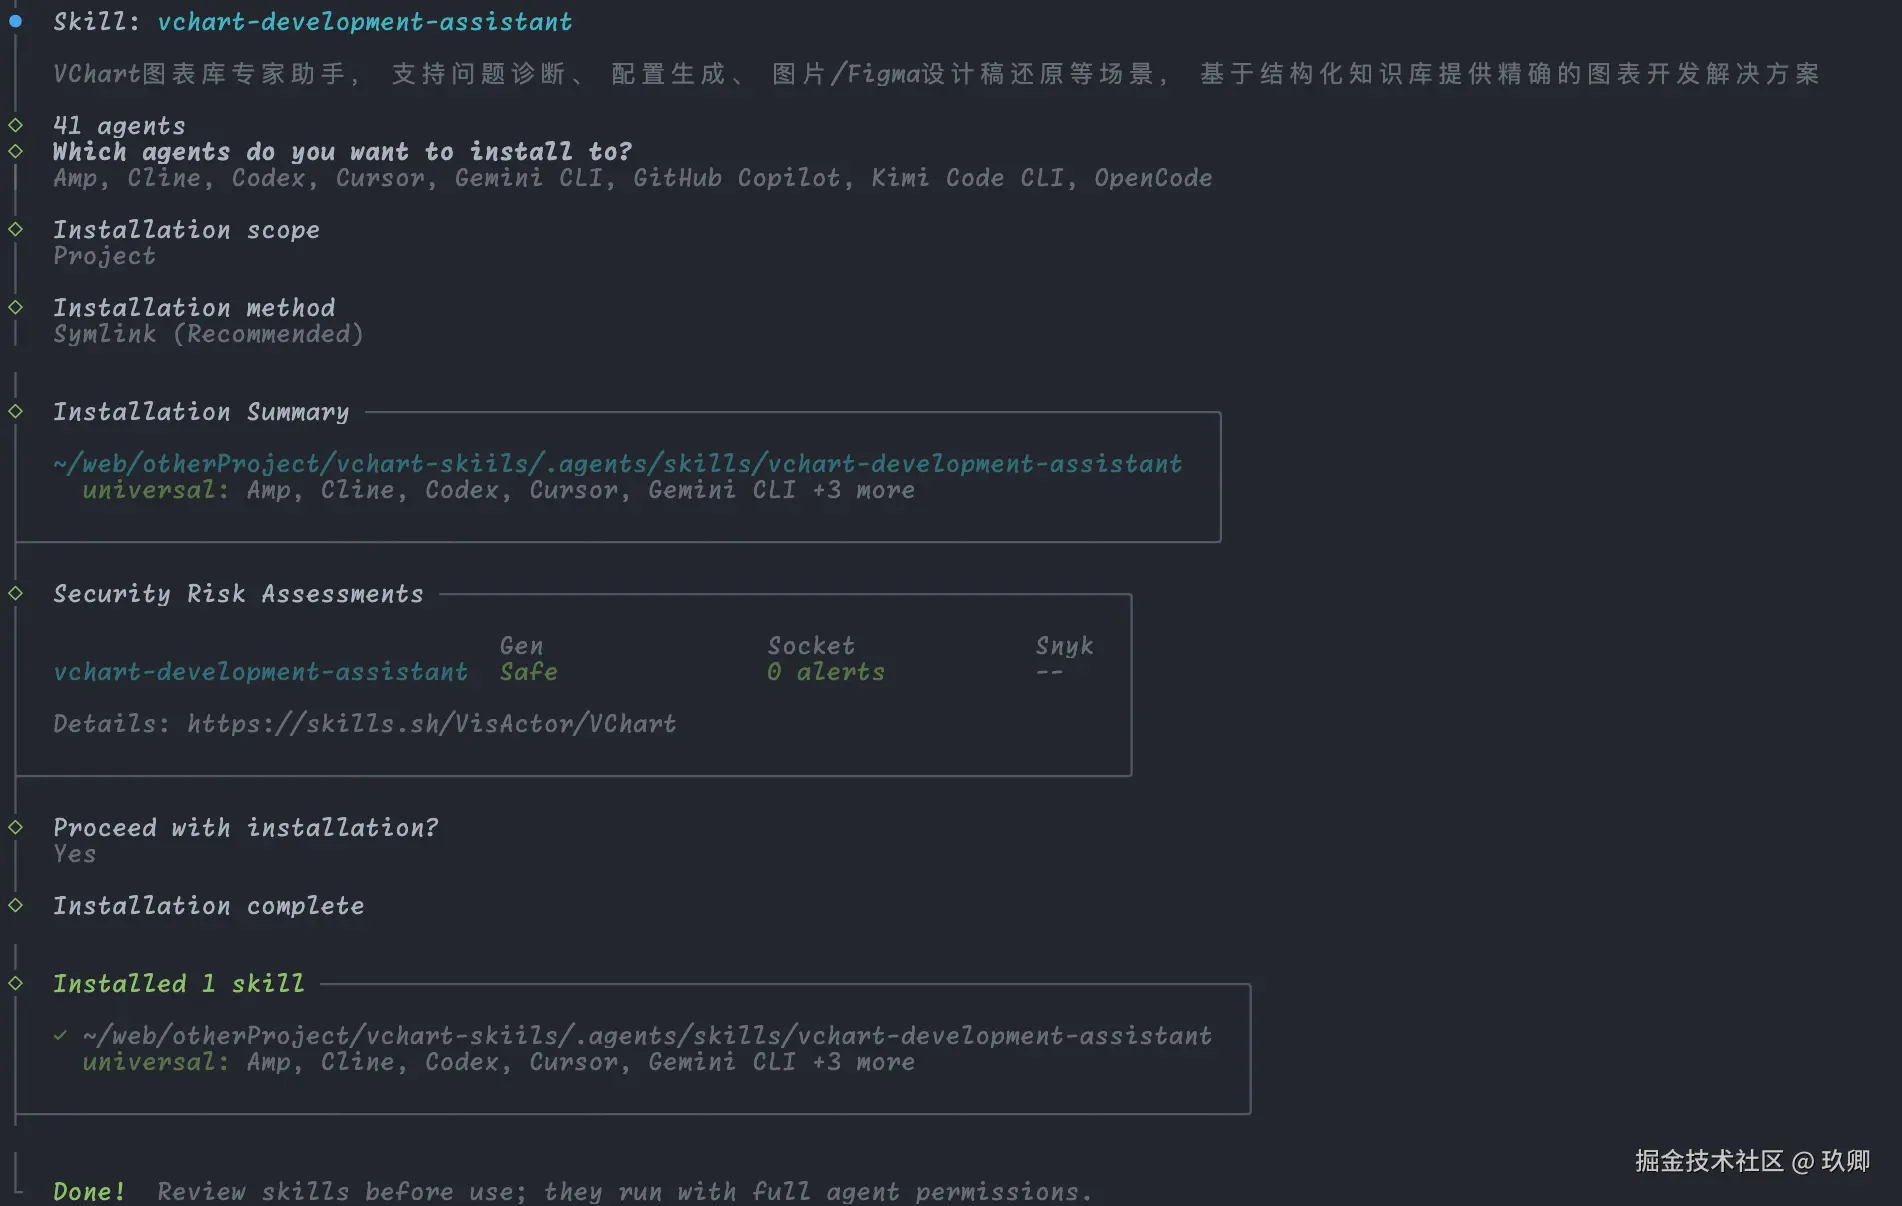Click 'GitHub Copilot' in the selected agents list

pos(736,178)
